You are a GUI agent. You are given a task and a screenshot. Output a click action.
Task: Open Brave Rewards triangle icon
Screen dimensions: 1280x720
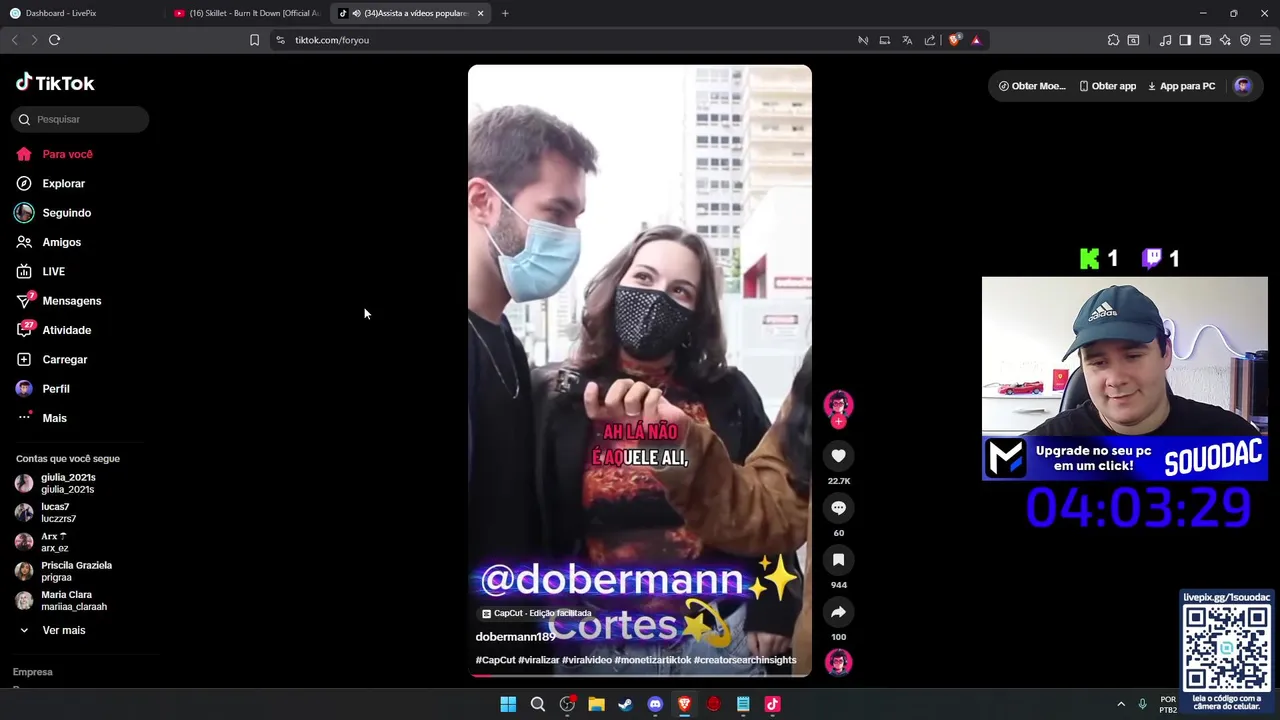click(x=976, y=40)
